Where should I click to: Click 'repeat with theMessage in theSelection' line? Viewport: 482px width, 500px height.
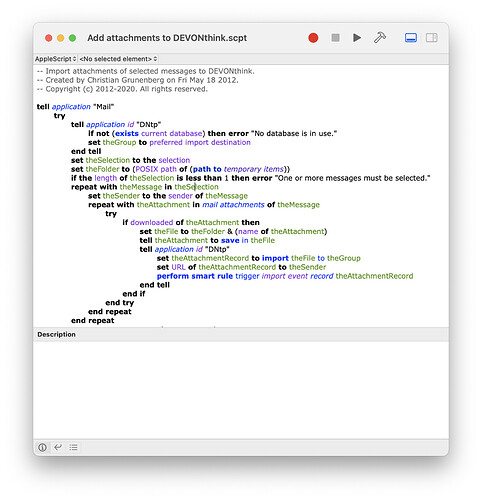(x=145, y=187)
